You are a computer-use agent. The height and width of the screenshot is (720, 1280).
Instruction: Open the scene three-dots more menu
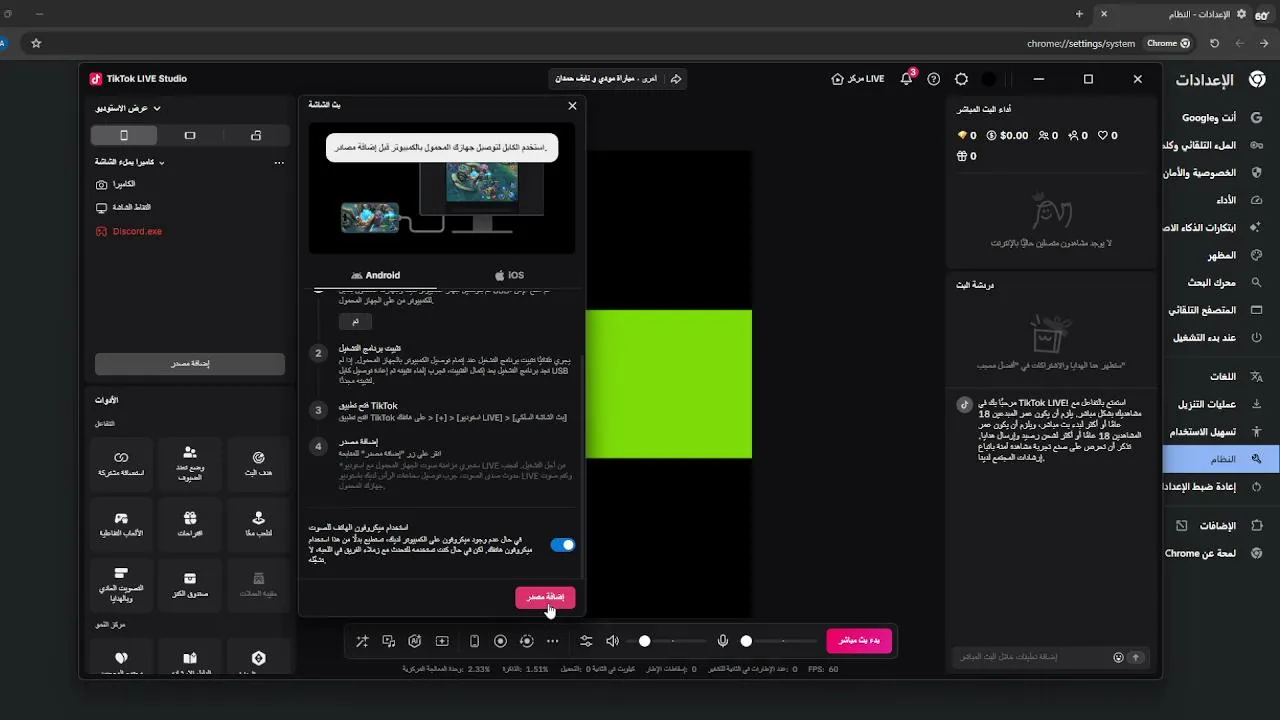tap(279, 162)
